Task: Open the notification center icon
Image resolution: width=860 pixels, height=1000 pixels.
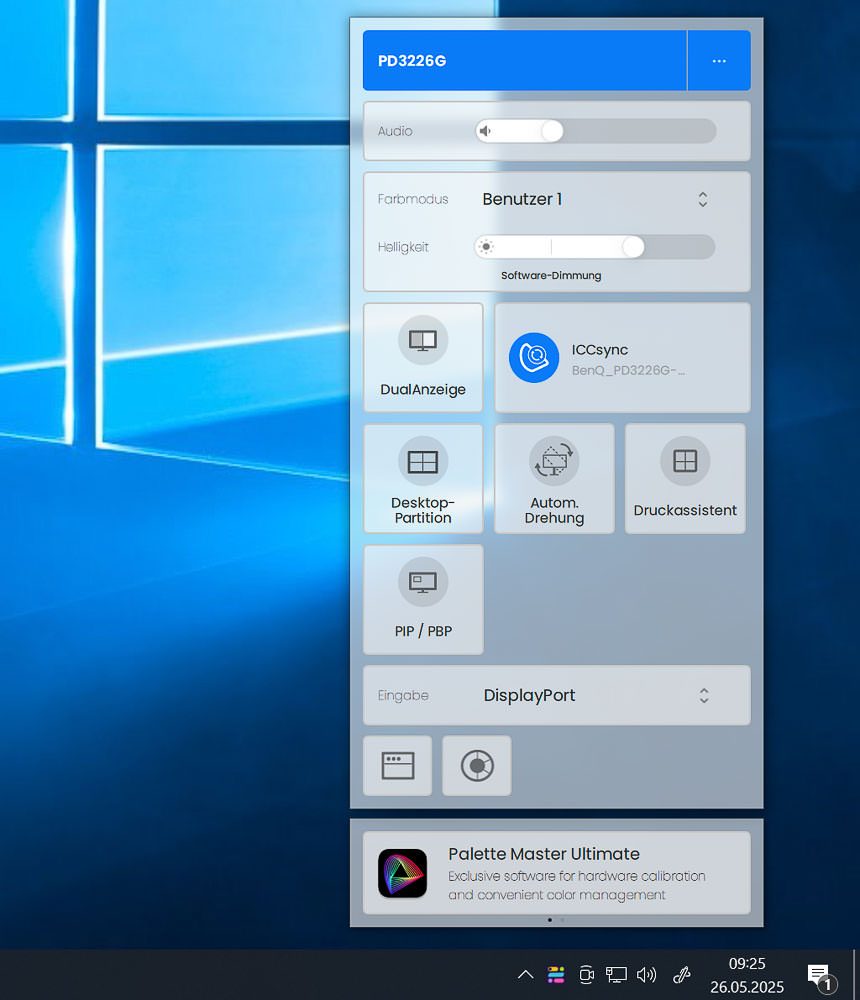Action: point(821,976)
